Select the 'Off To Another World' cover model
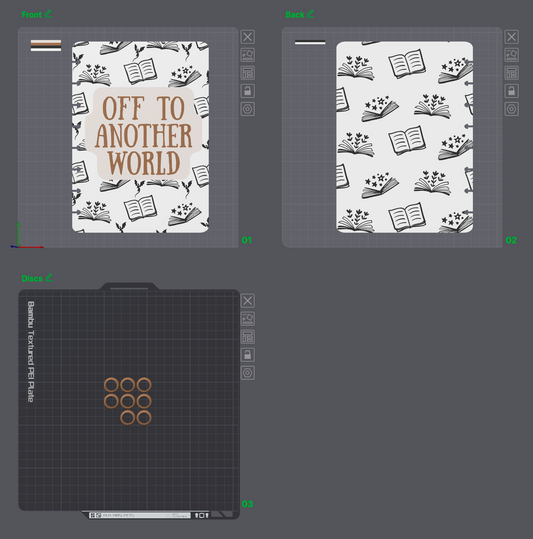 pyautogui.click(x=140, y=137)
